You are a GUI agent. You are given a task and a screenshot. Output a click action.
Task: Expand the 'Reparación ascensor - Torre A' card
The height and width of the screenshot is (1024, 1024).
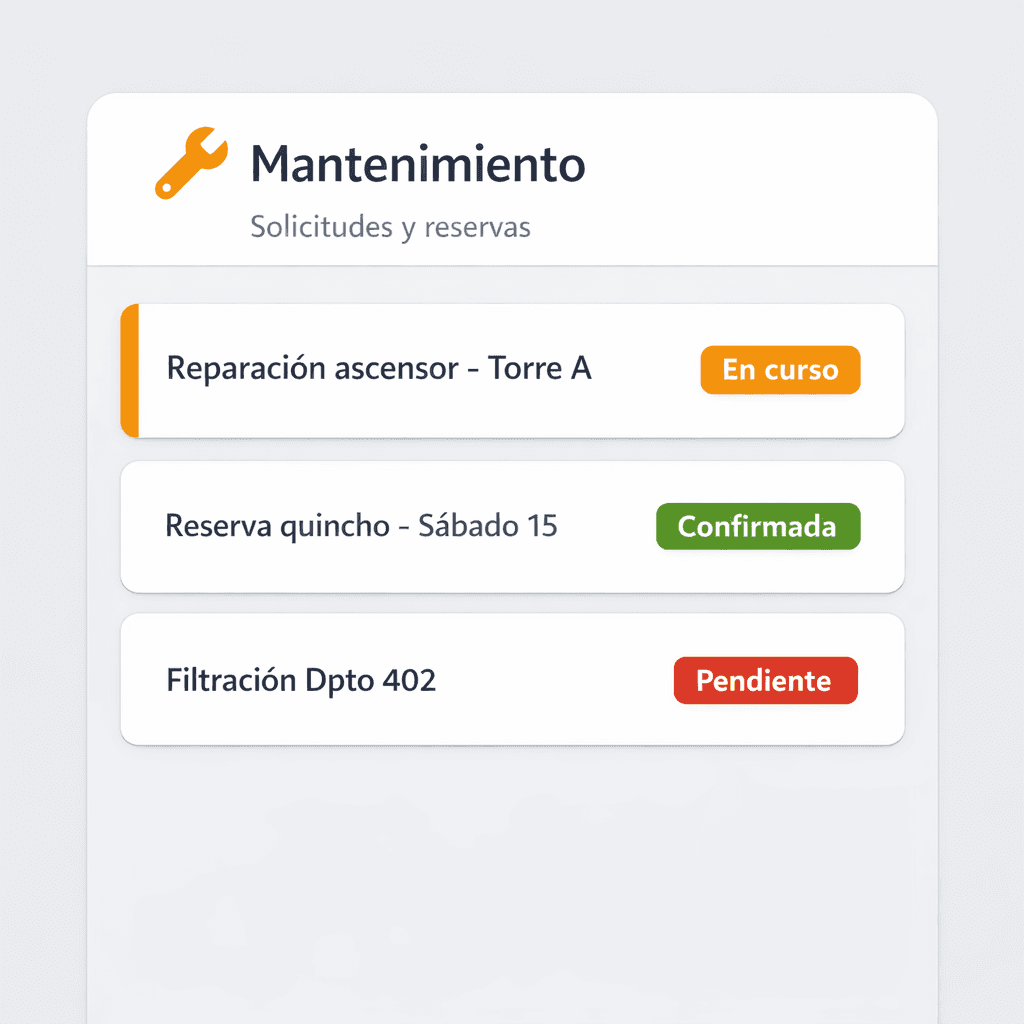click(x=380, y=370)
